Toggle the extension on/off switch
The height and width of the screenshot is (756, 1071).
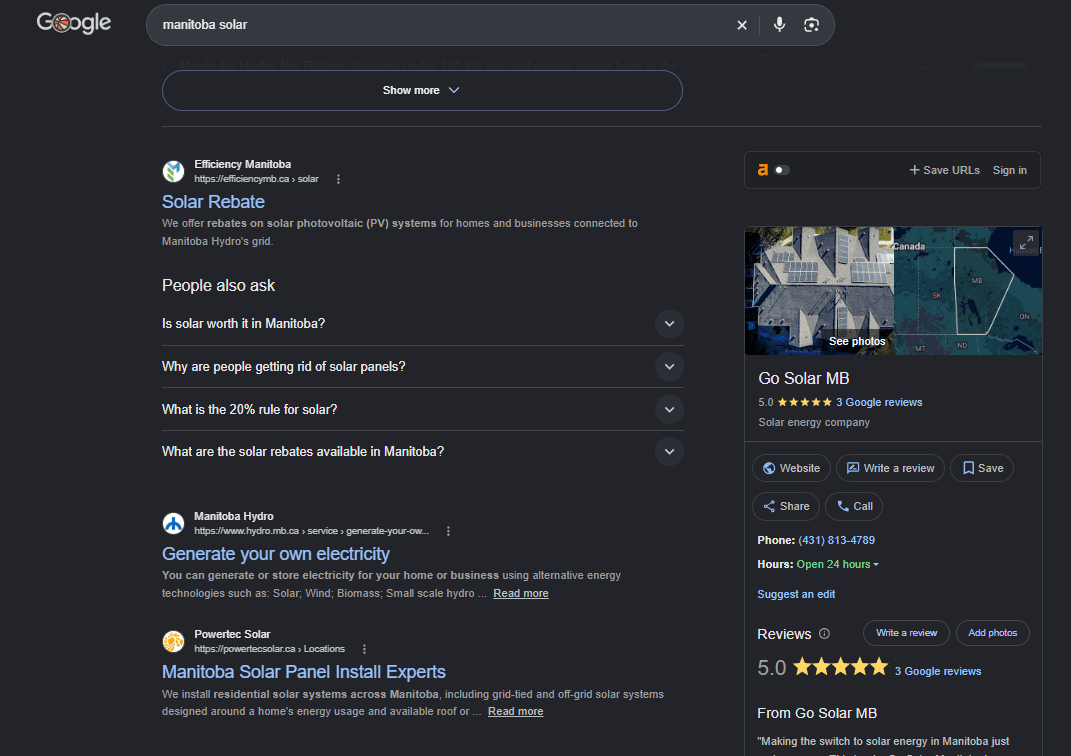(781, 170)
